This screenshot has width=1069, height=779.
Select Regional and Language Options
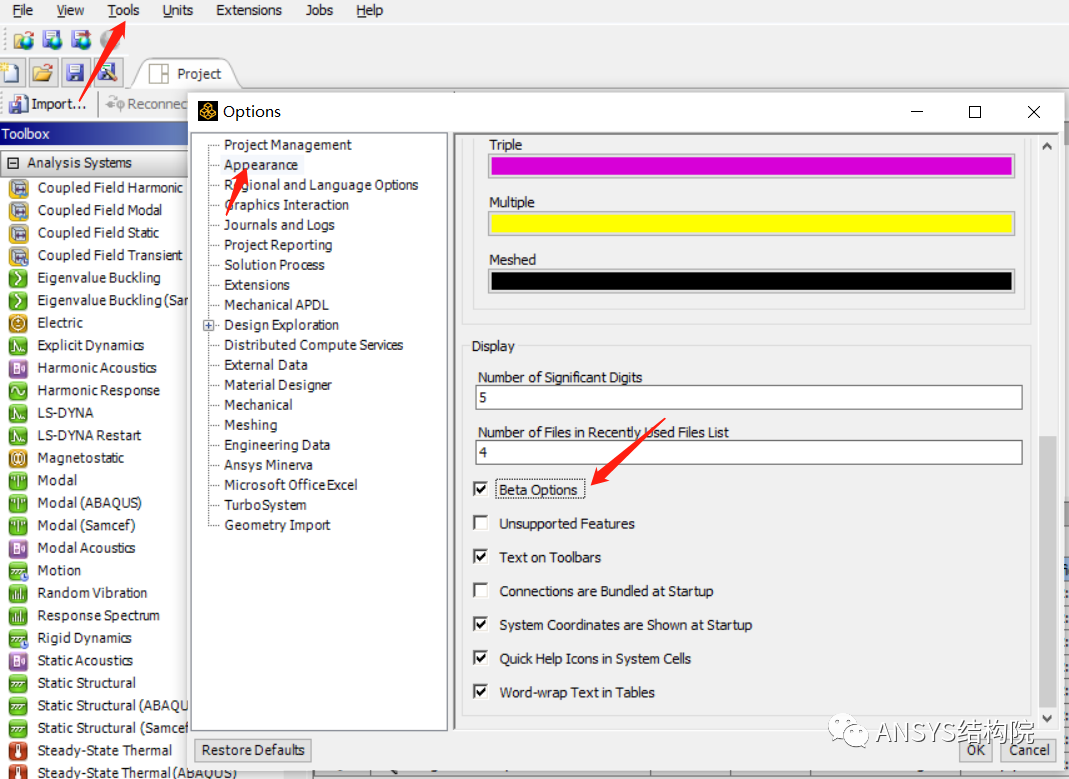coord(321,185)
